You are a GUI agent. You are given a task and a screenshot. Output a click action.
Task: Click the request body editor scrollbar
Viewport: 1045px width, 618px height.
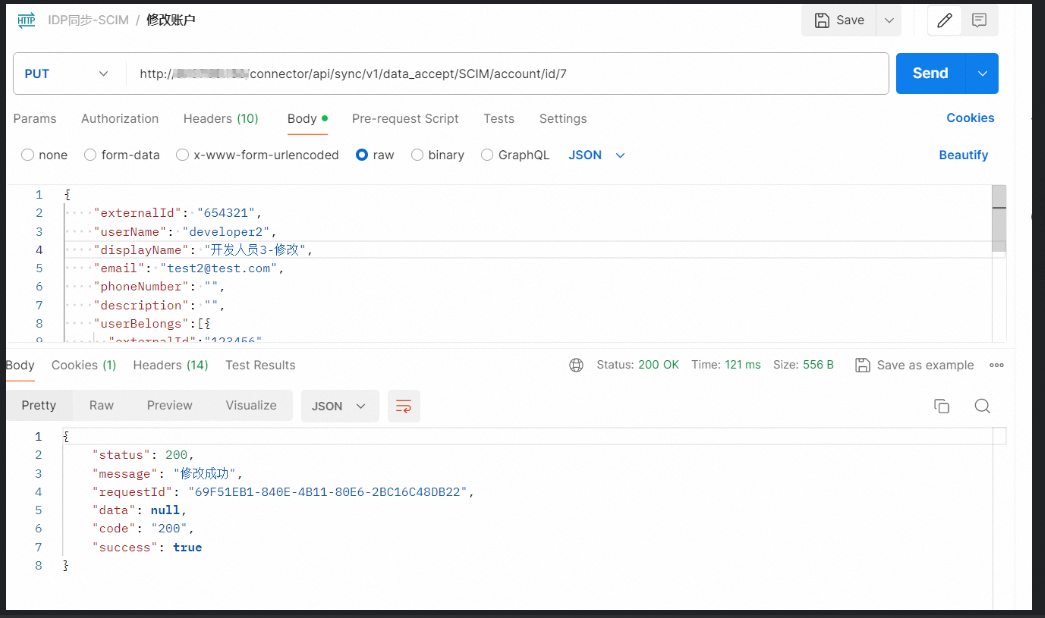point(999,220)
